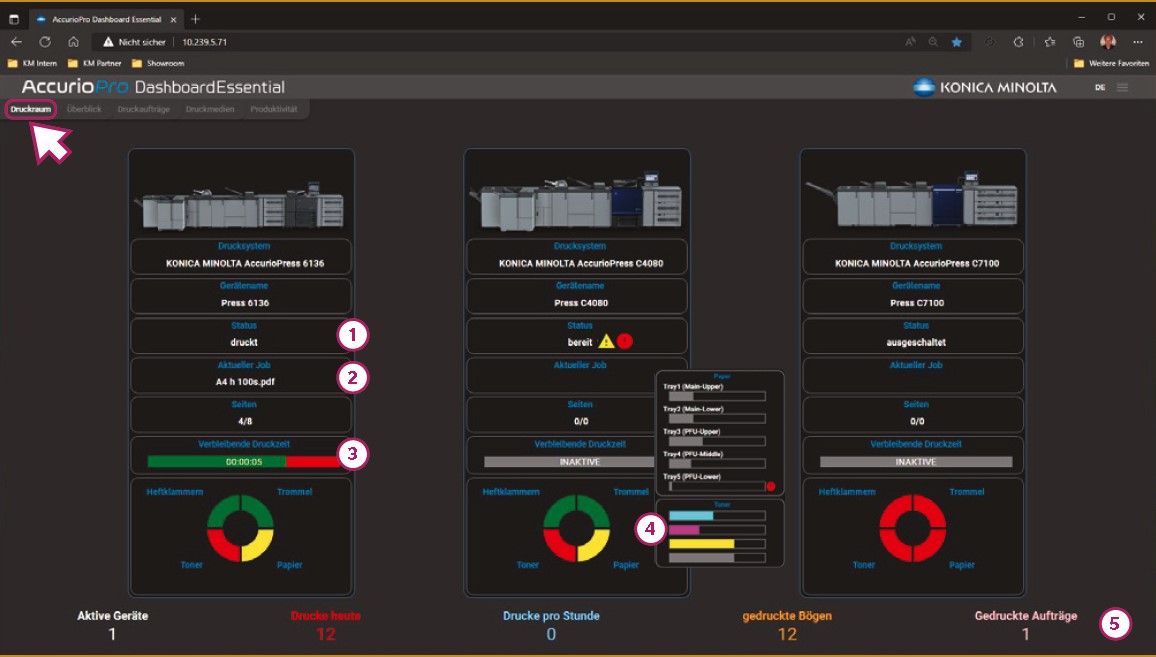Click the device name 'Press 6136'
Image resolution: width=1156 pixels, height=657 pixels.
click(x=245, y=303)
